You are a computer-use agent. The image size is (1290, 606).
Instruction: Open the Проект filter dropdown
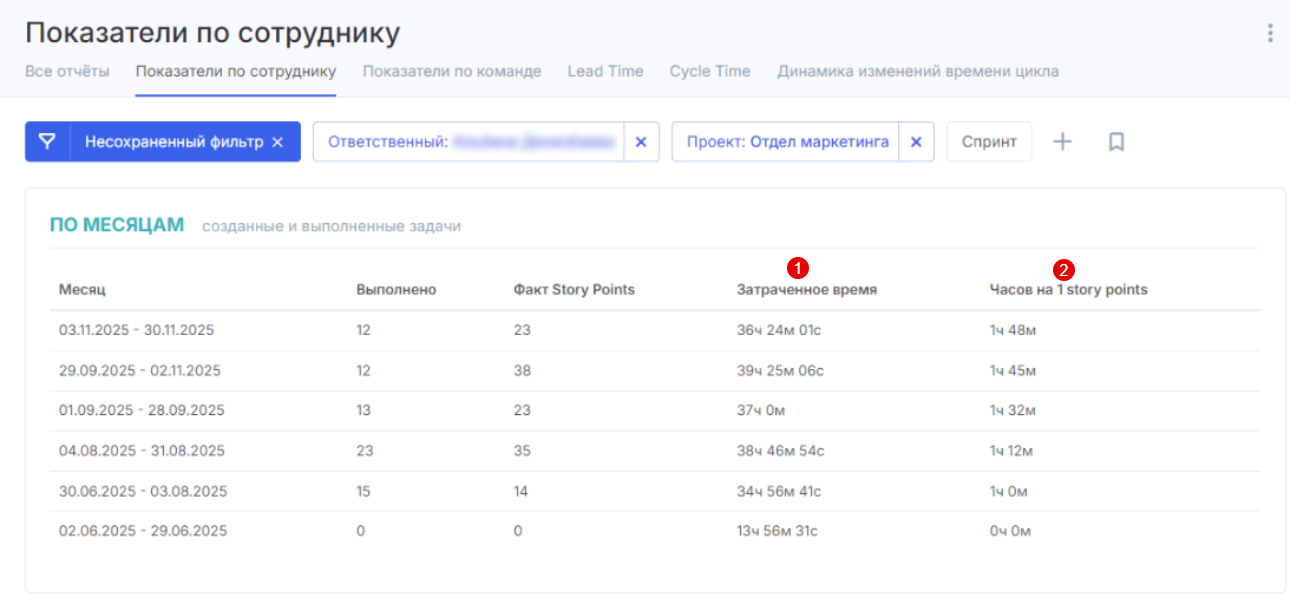pyautogui.click(x=786, y=142)
